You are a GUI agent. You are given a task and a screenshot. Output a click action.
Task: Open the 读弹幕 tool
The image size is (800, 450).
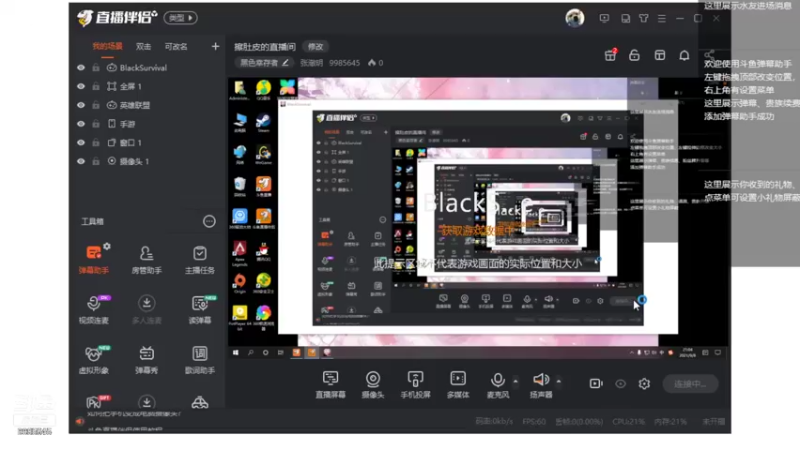199,310
